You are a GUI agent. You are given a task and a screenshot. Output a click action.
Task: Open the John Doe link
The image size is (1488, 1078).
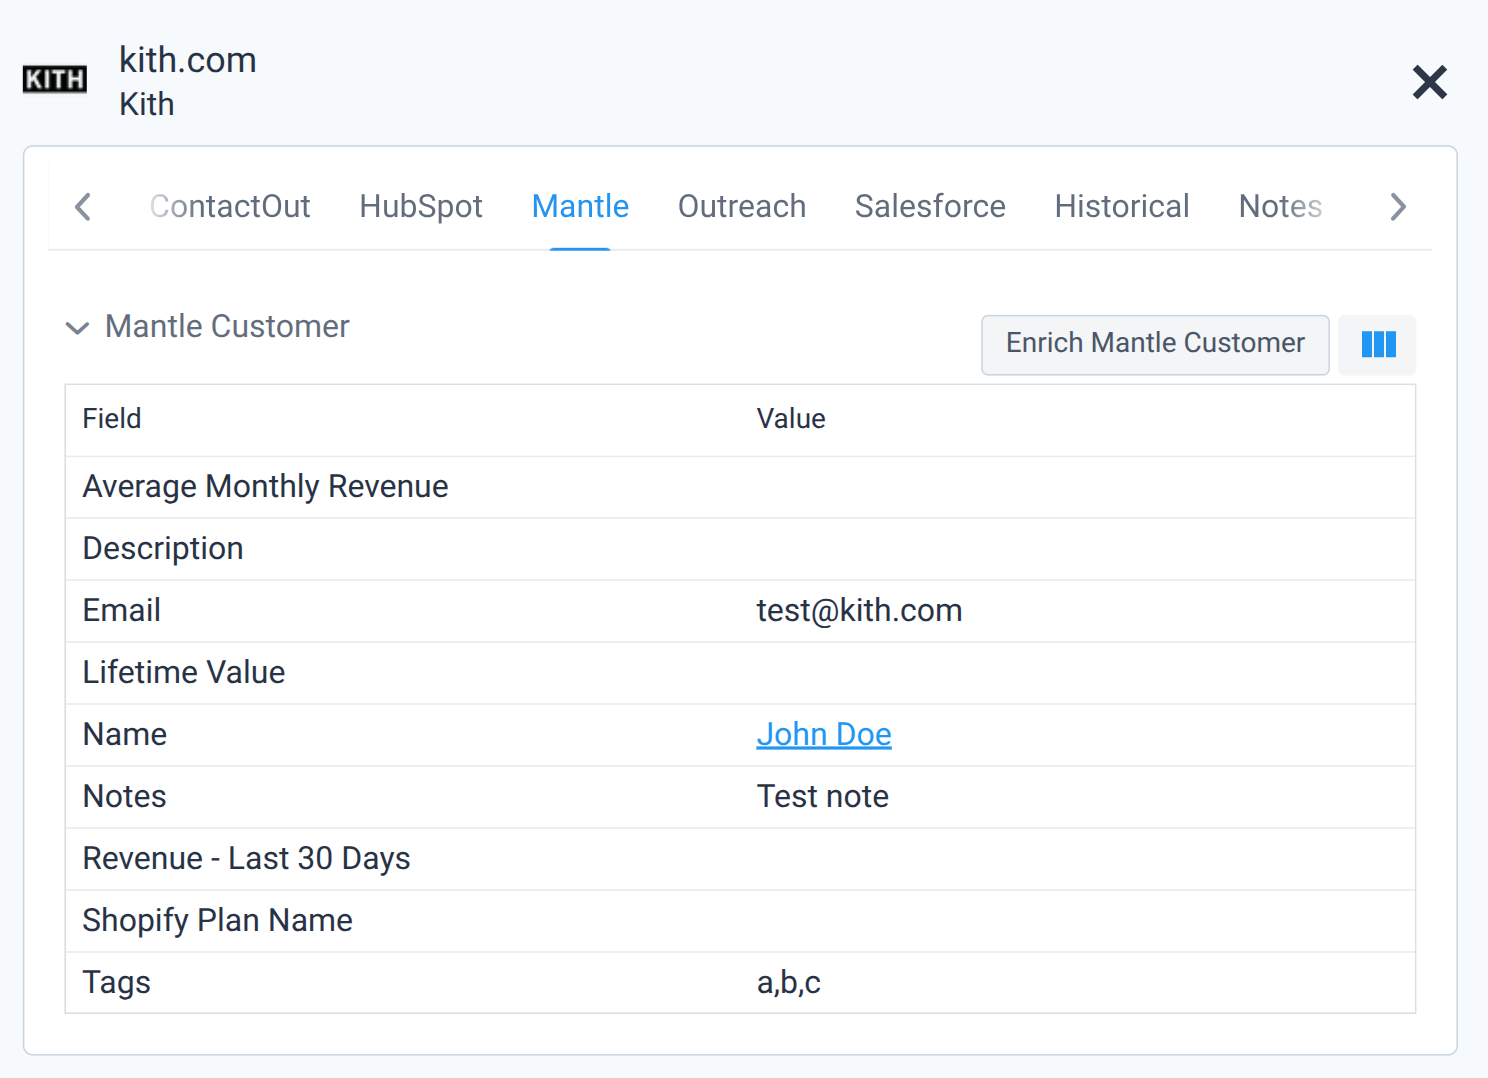823,734
